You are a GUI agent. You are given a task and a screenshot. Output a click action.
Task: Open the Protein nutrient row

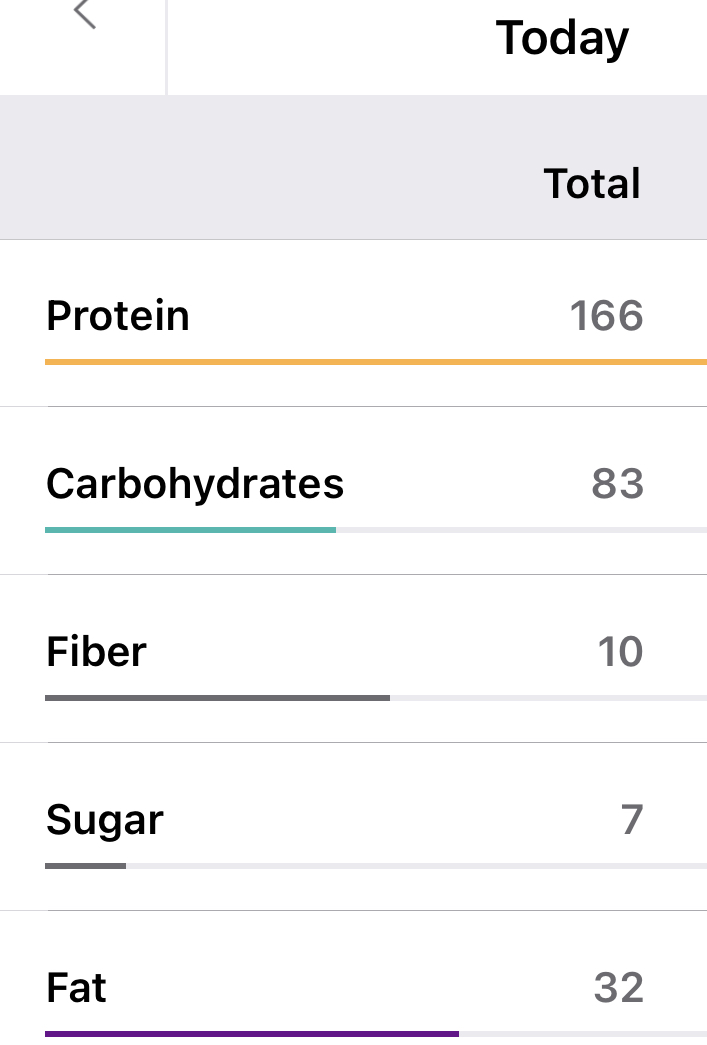[x=118, y=316]
